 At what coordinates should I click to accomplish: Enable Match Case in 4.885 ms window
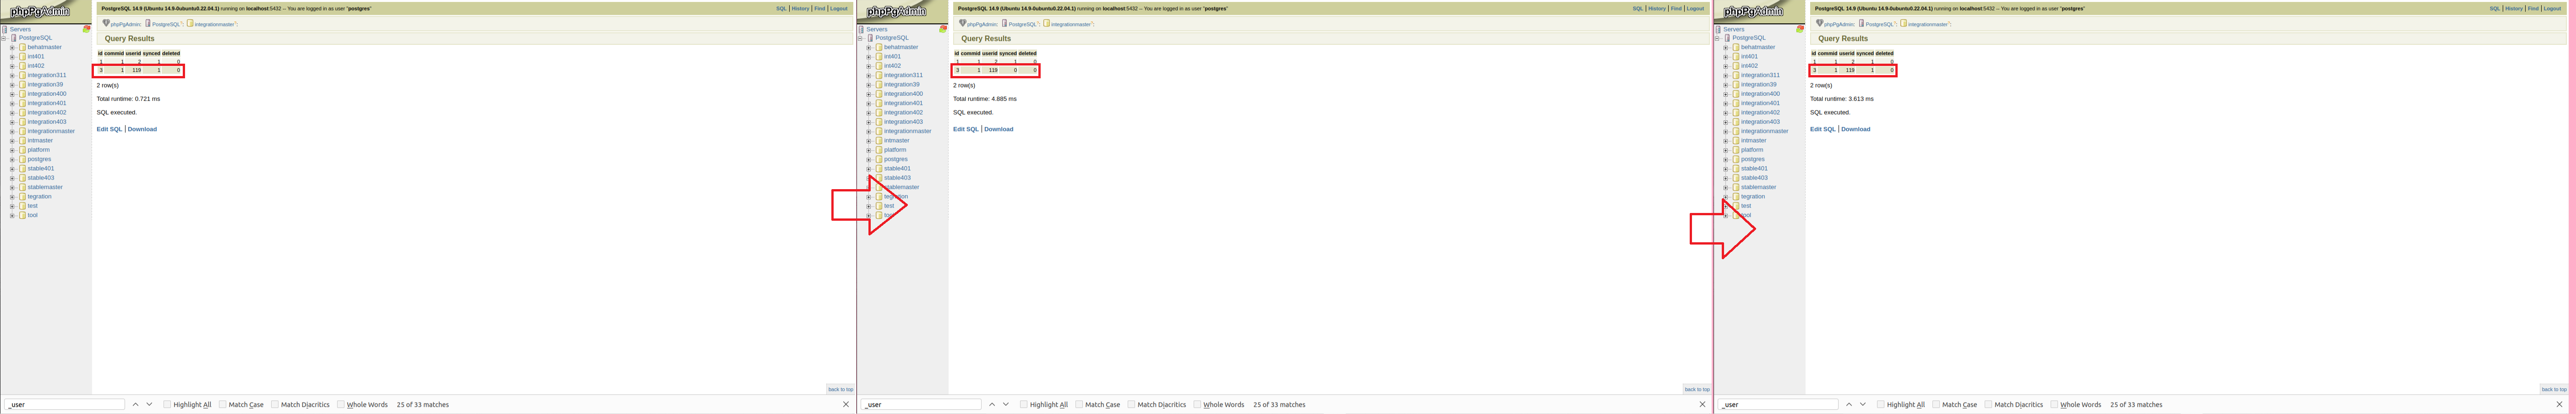coord(1080,404)
